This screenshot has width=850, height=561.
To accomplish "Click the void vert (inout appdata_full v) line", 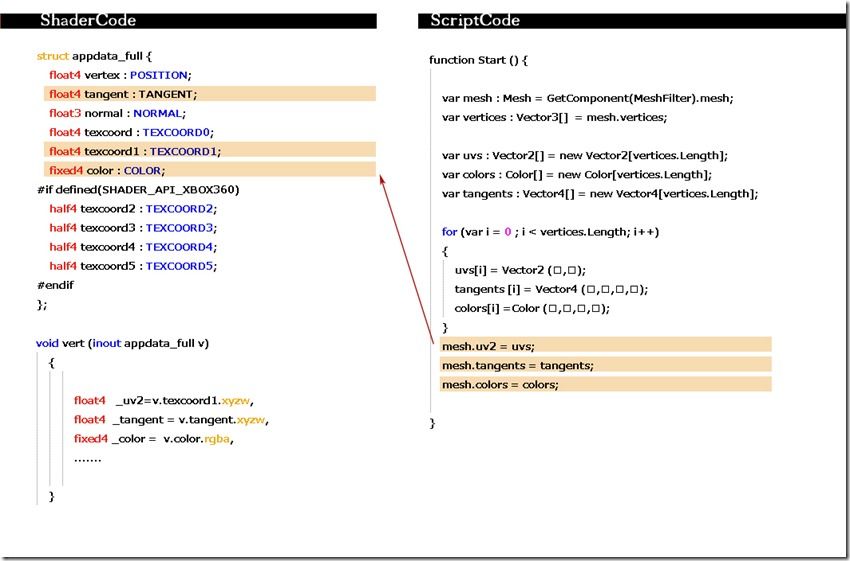I will pyautogui.click(x=123, y=343).
